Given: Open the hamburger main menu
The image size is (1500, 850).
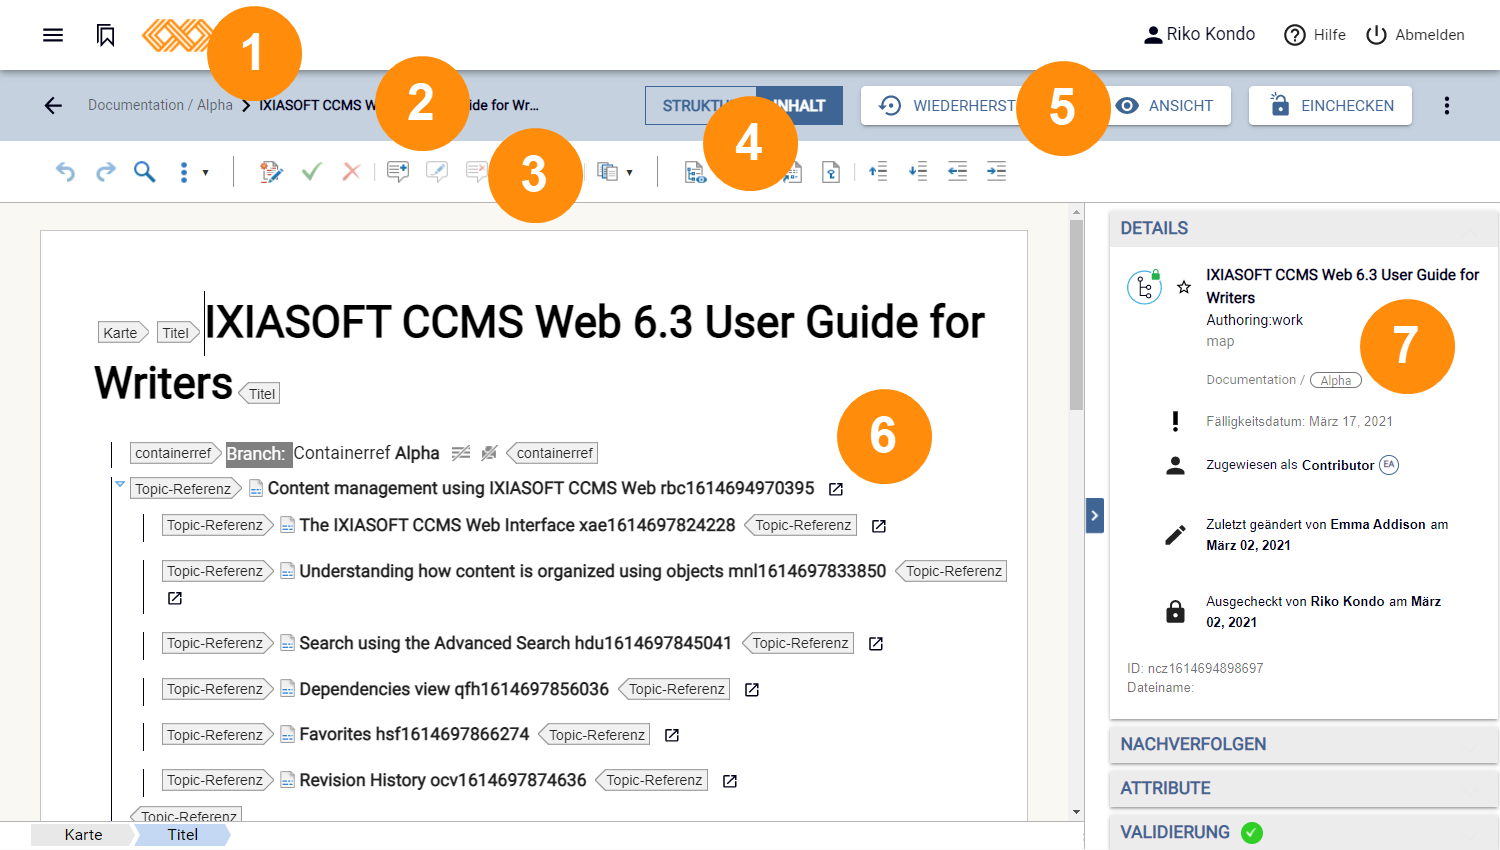Looking at the screenshot, I should [53, 35].
